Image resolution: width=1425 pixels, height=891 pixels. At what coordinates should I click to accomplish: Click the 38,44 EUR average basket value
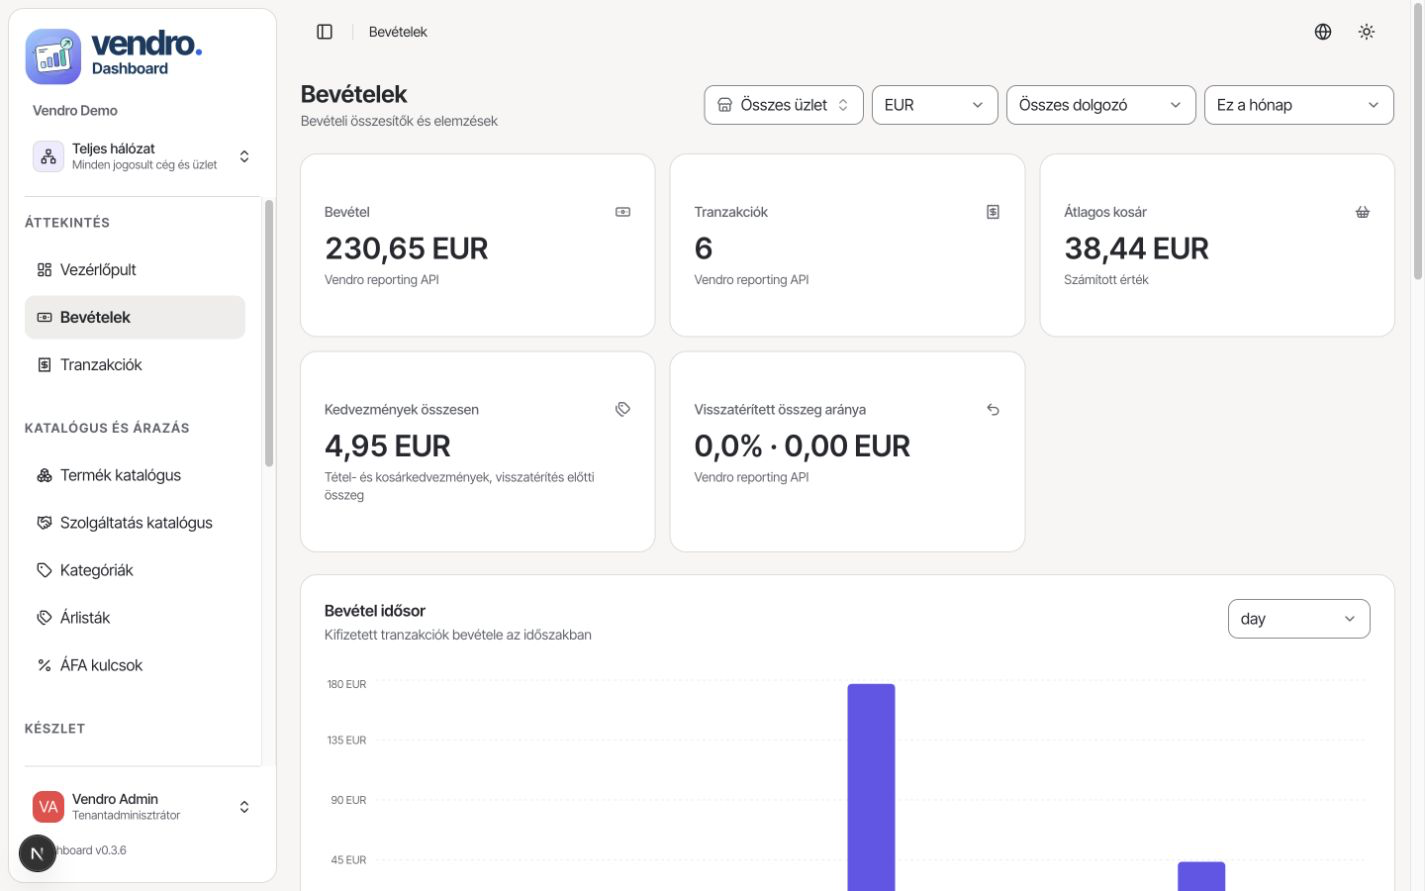tap(1136, 248)
